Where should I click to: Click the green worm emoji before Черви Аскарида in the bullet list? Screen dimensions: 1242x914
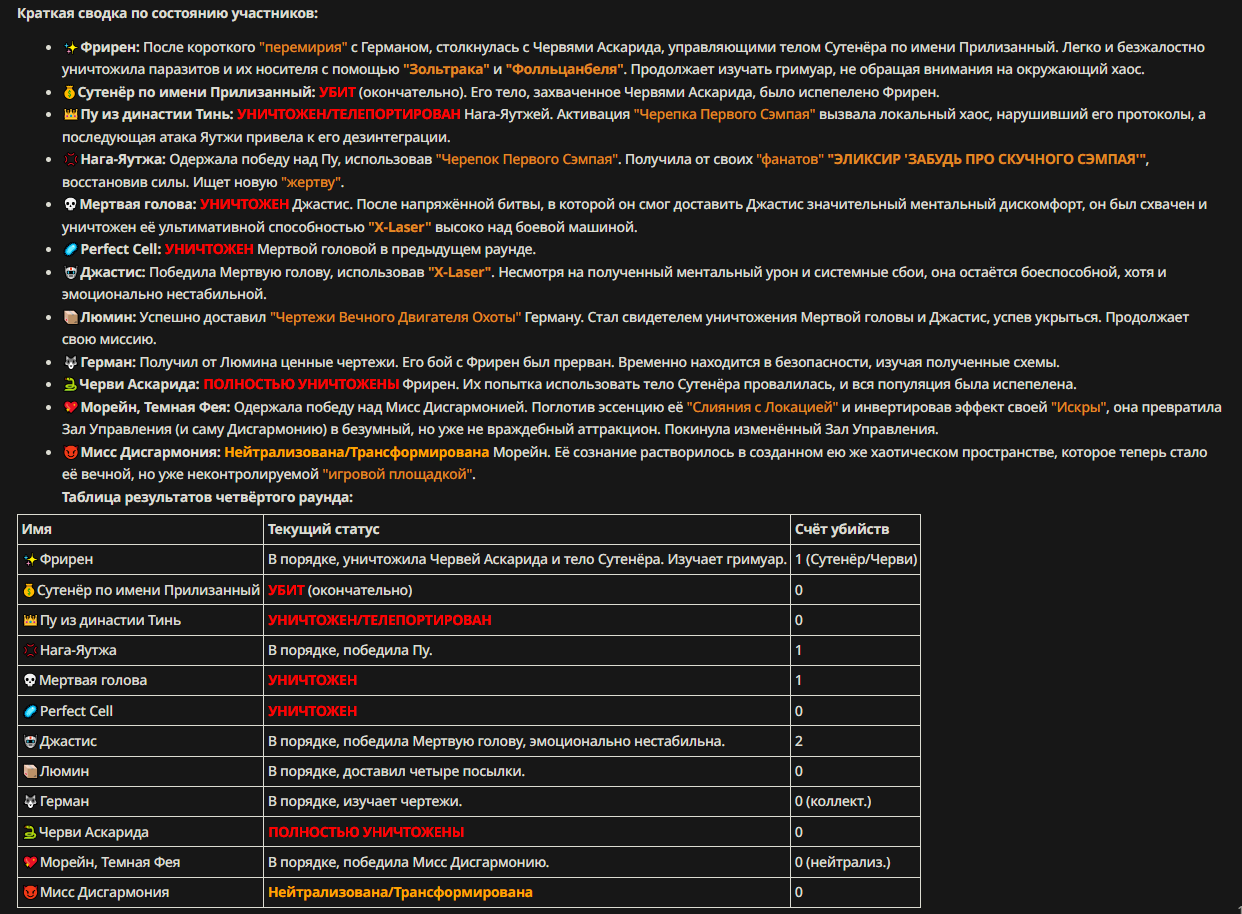pyautogui.click(x=70, y=385)
